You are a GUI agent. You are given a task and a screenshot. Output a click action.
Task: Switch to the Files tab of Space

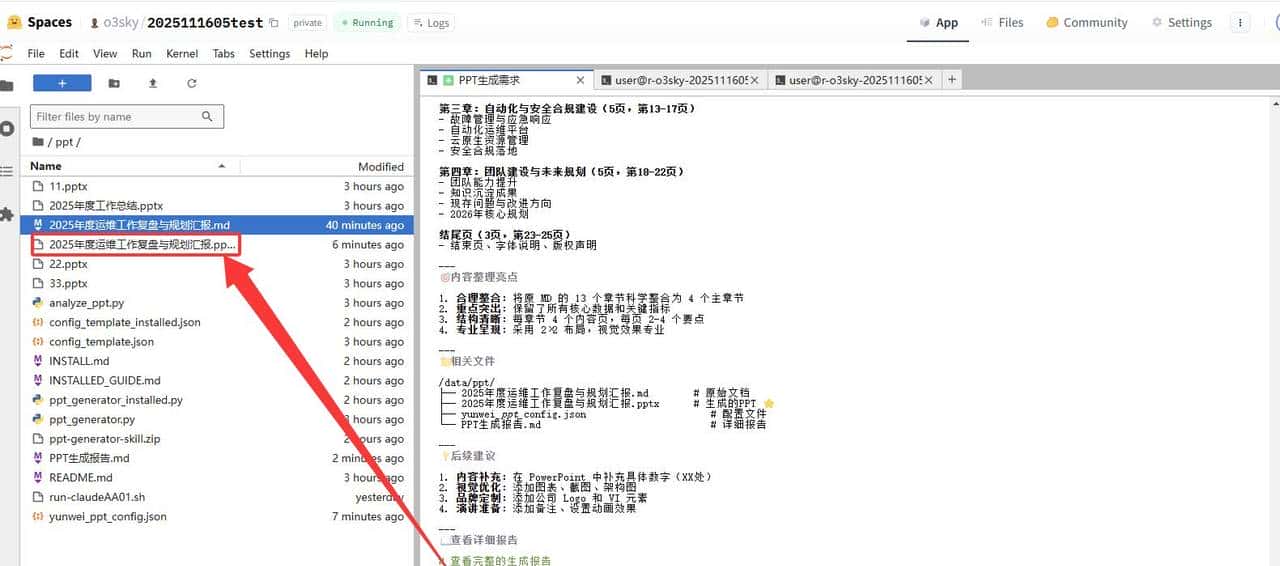click(x=1003, y=22)
